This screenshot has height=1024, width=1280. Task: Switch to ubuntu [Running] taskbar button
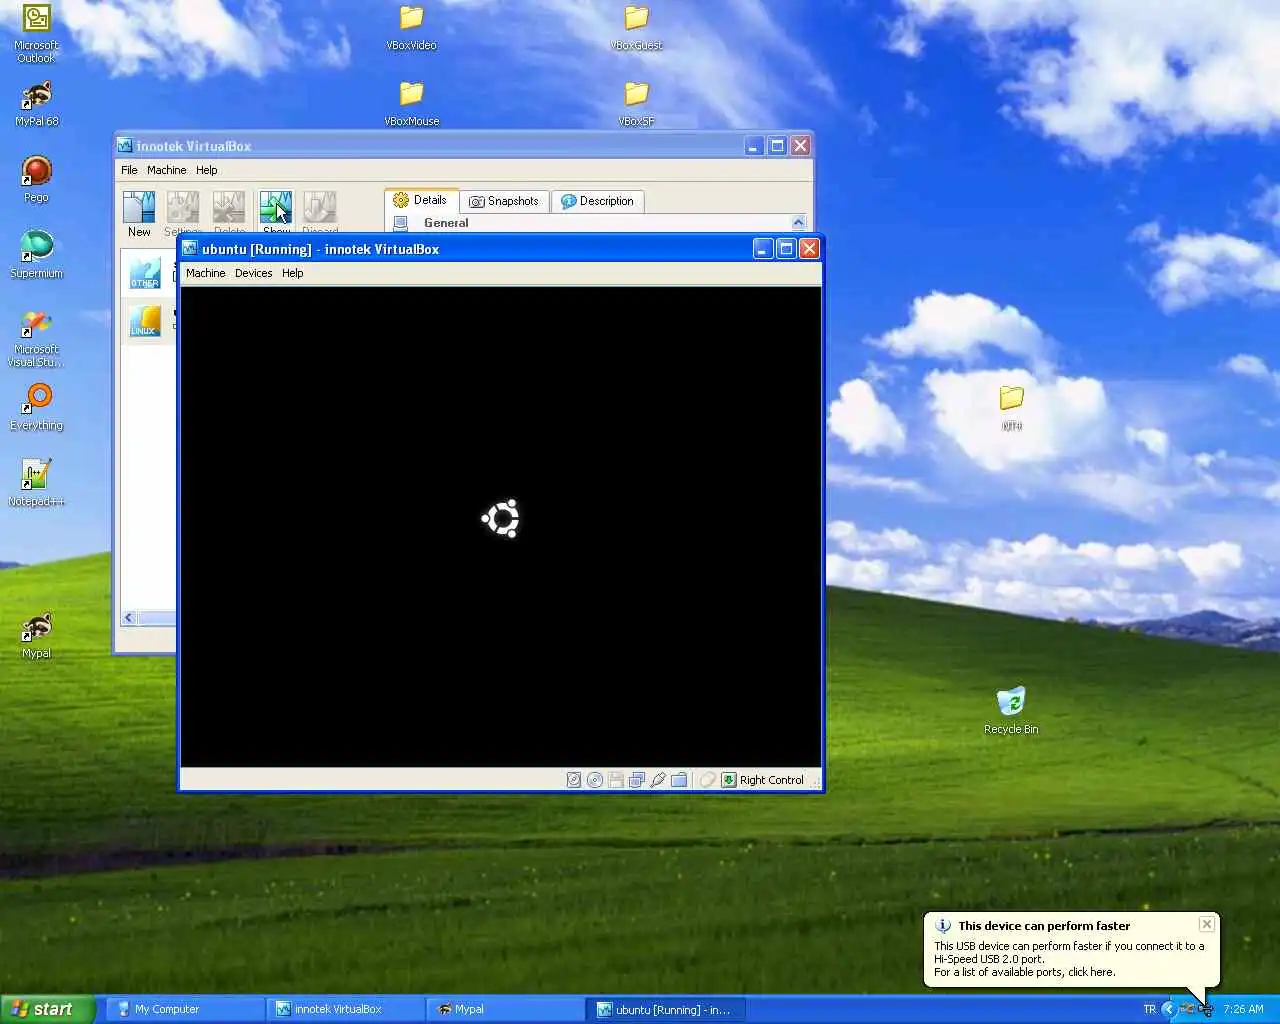point(666,1009)
